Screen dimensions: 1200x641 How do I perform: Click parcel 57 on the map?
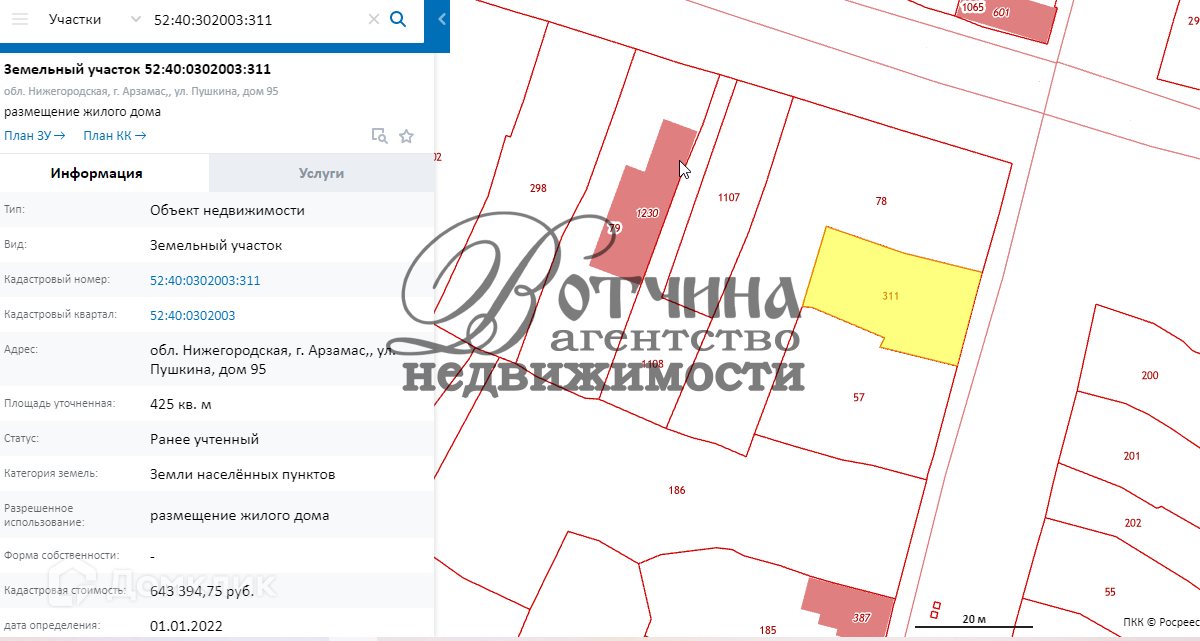tap(858, 397)
